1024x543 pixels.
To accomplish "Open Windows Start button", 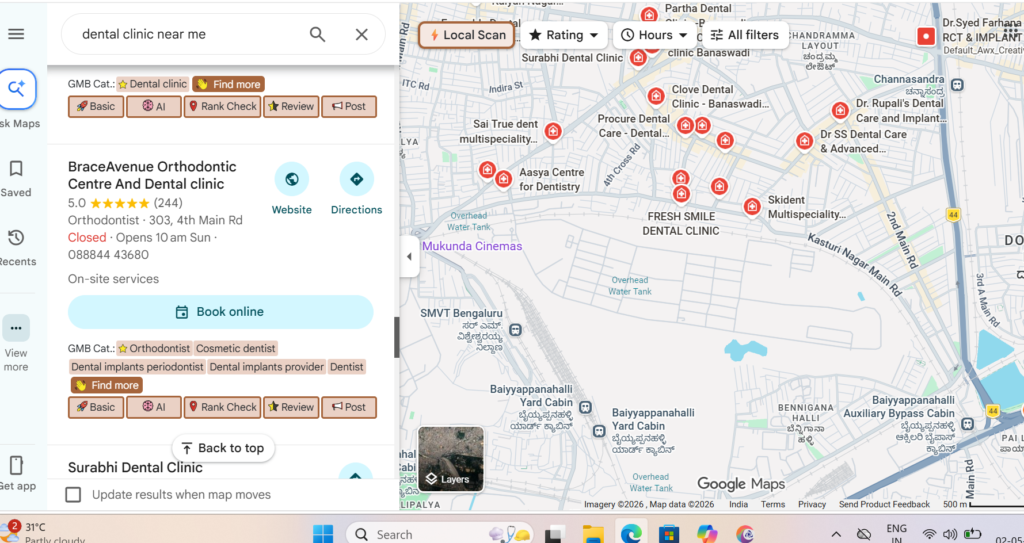I will (323, 534).
